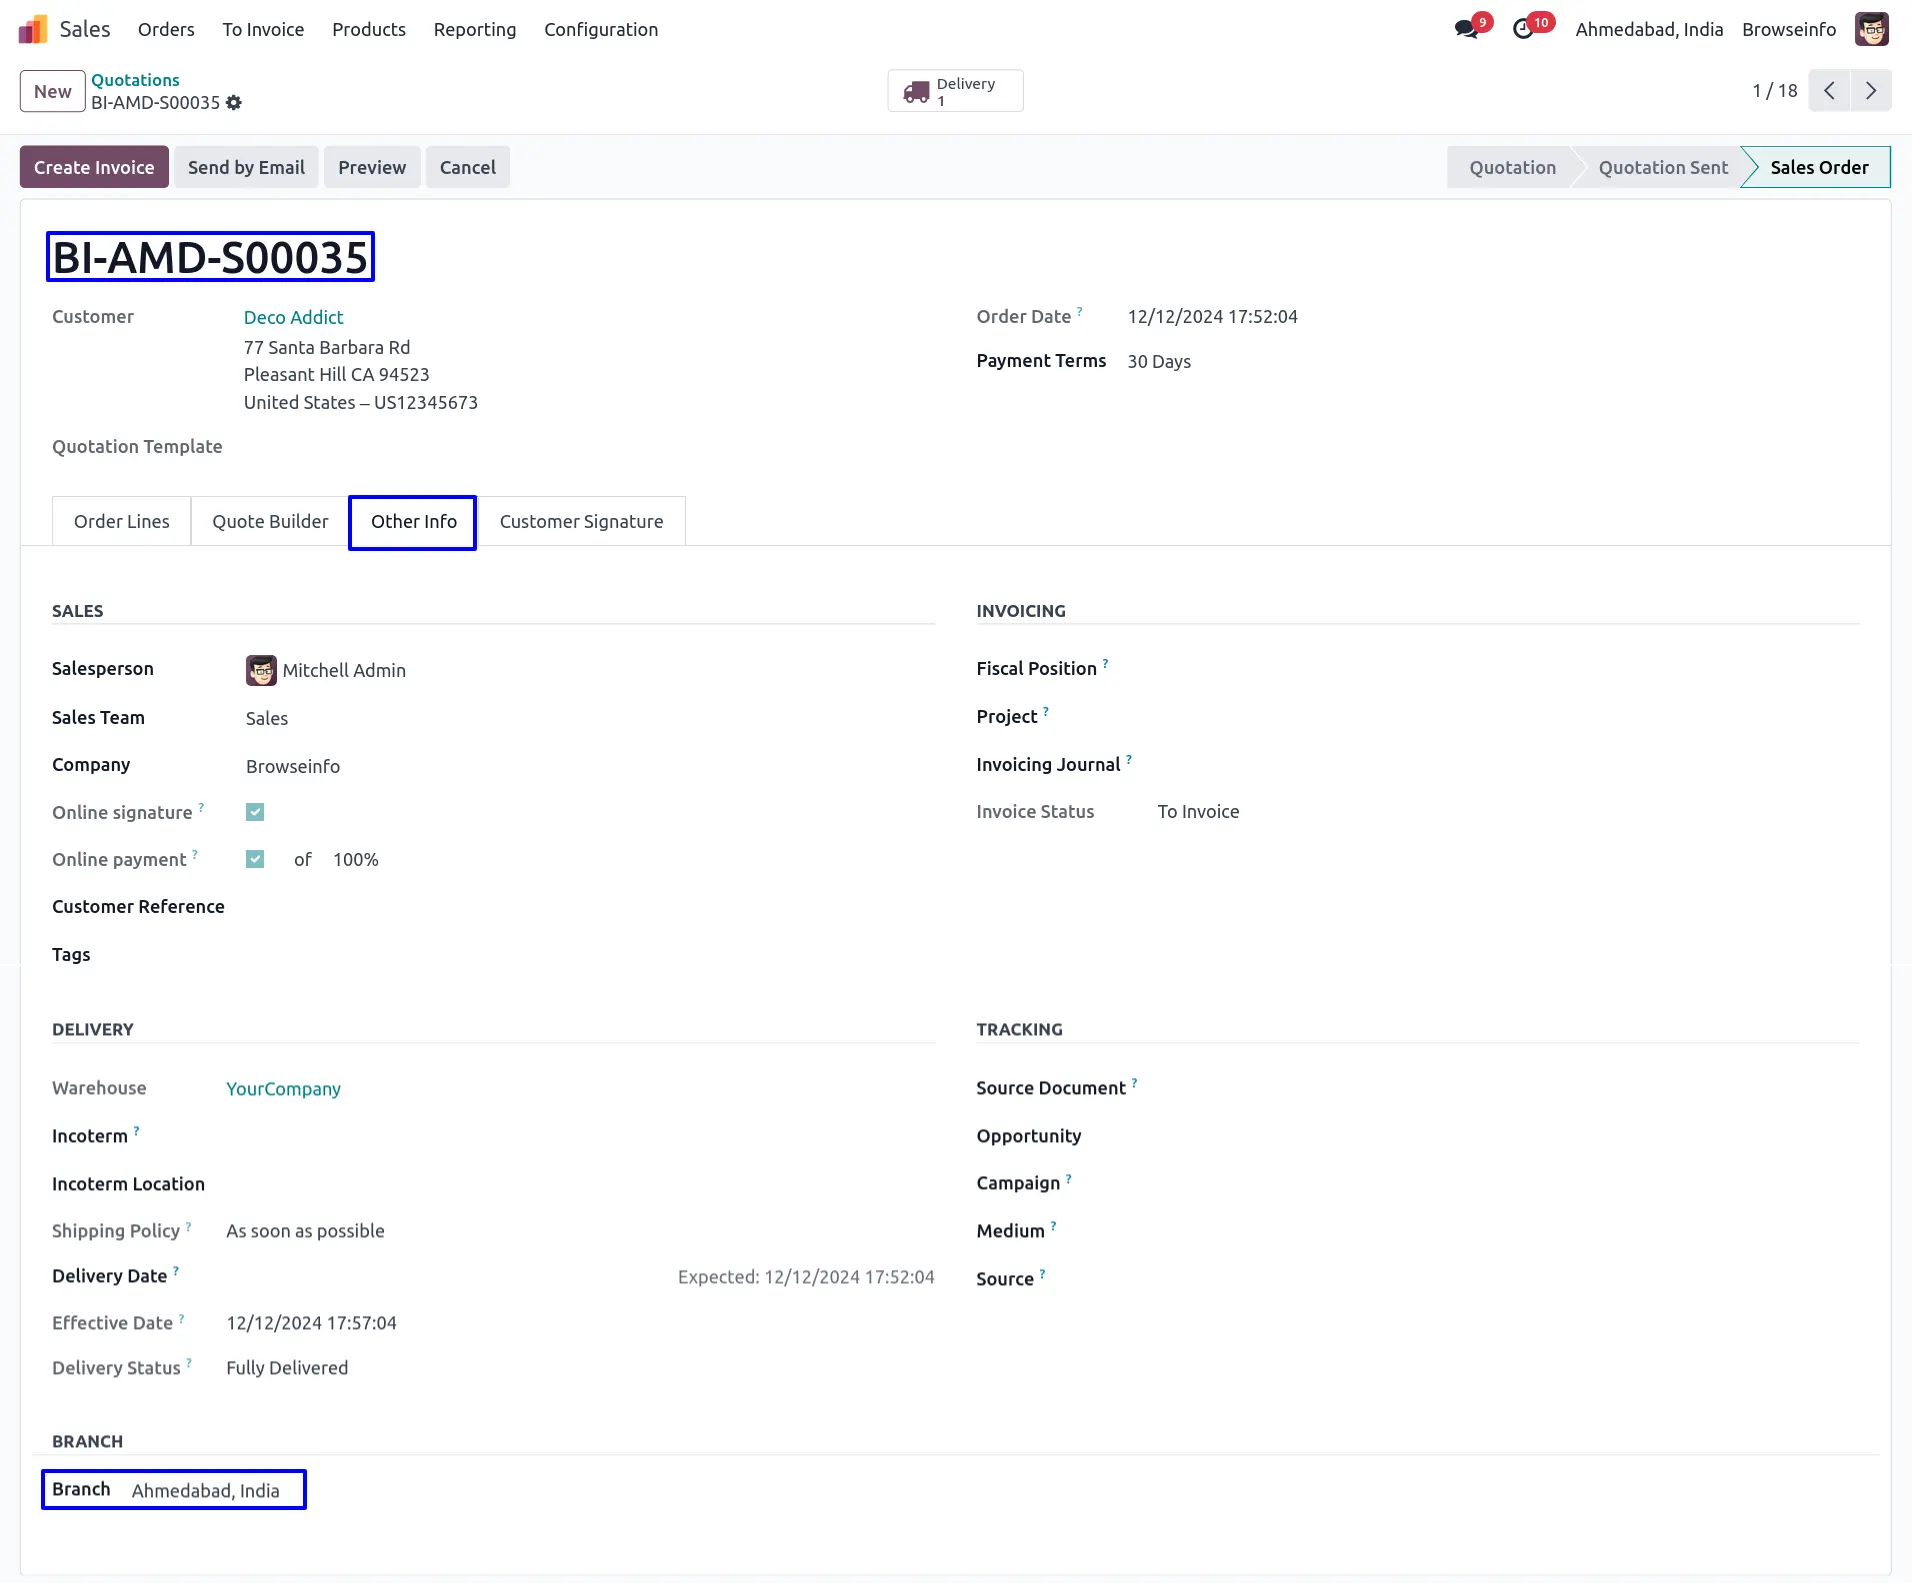Open the Reporting menu
This screenshot has height=1583, width=1912.
tap(475, 29)
